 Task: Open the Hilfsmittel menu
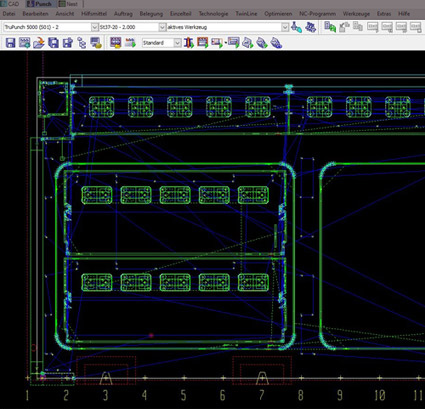[x=94, y=14]
